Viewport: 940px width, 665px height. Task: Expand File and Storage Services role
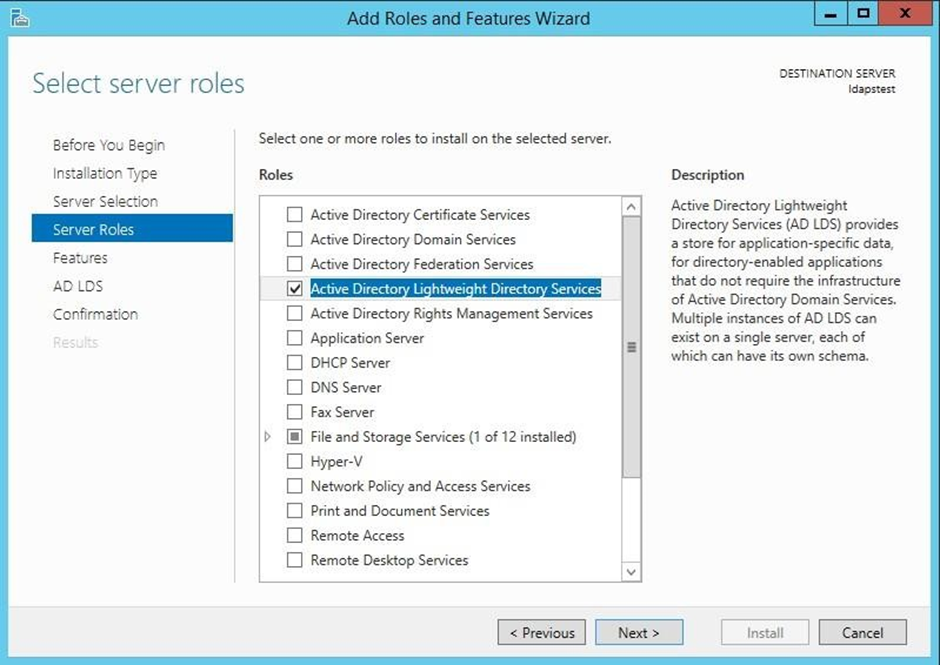(x=267, y=437)
